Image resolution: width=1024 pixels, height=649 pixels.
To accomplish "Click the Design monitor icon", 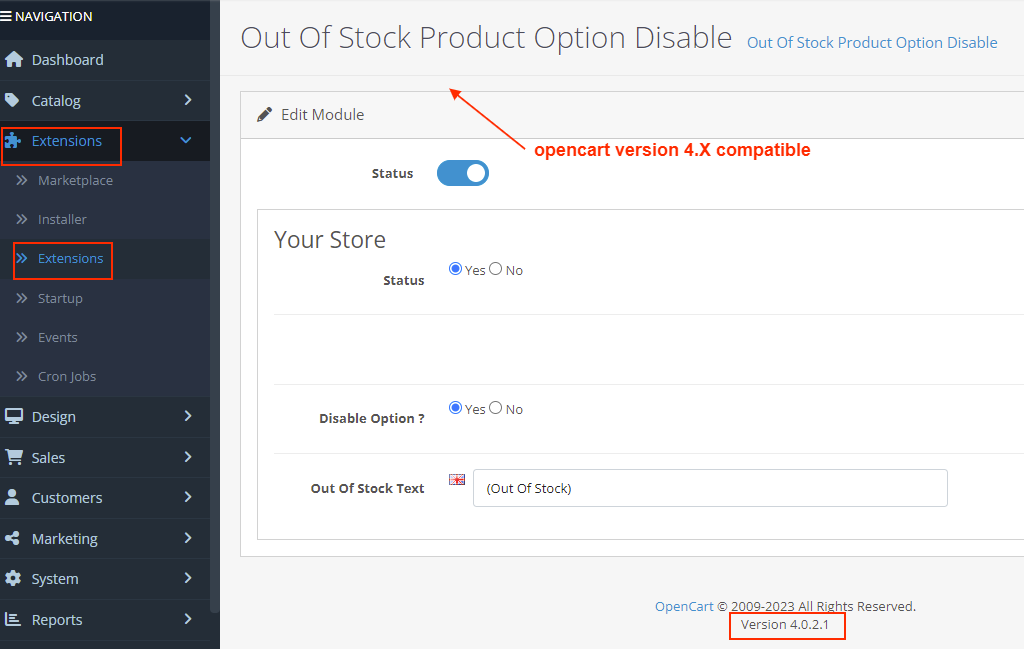I will pos(13,416).
